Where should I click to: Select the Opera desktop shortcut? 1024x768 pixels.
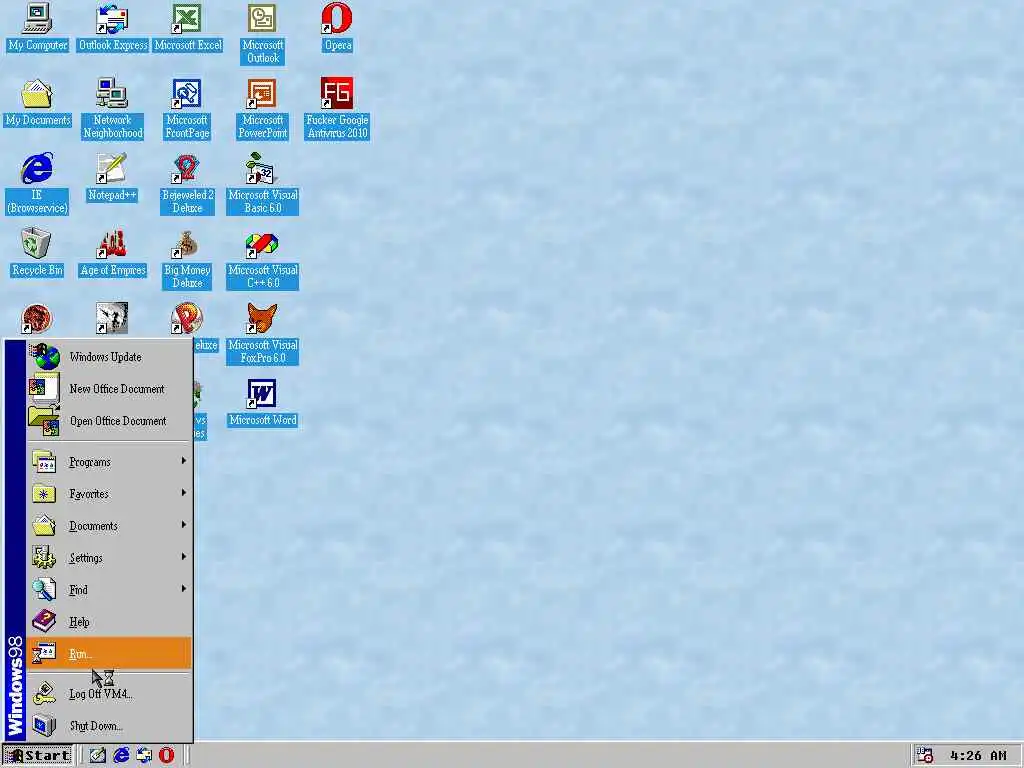[x=338, y=27]
